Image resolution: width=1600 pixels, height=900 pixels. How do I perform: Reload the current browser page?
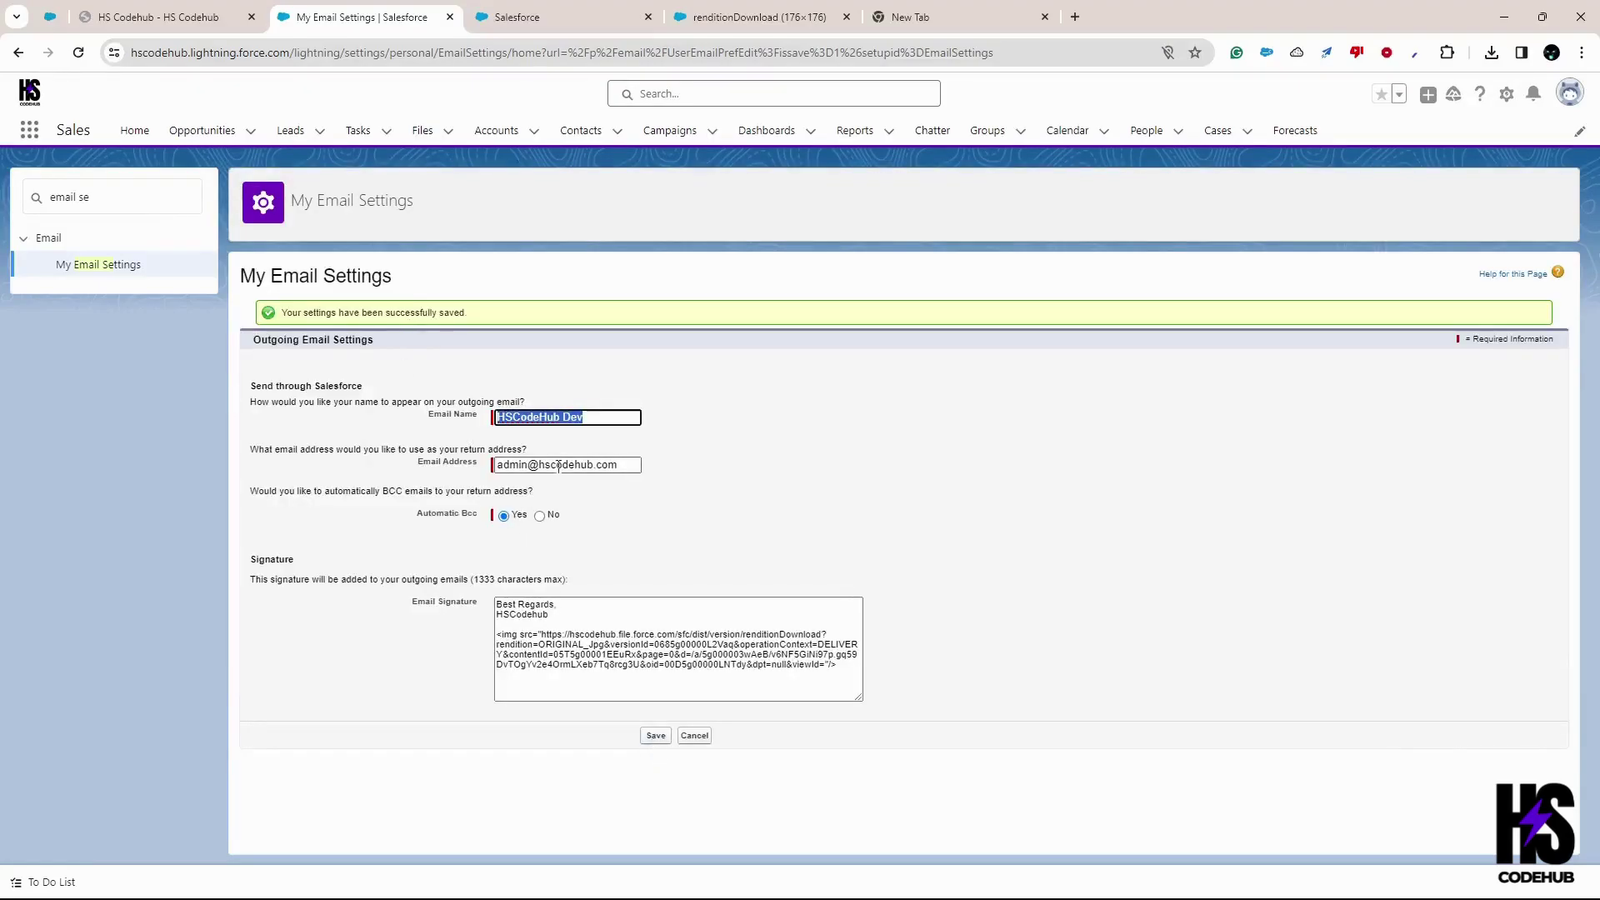[78, 53]
